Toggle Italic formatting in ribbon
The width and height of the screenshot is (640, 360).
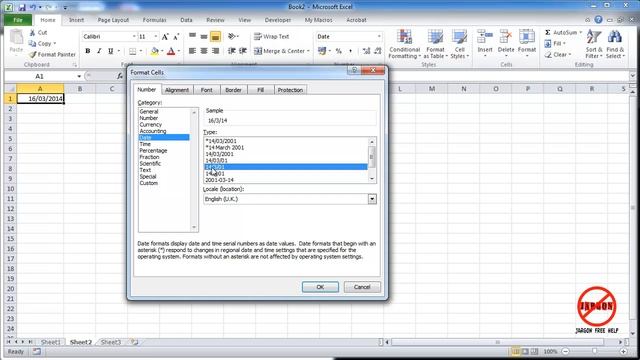pyautogui.click(x=99, y=51)
